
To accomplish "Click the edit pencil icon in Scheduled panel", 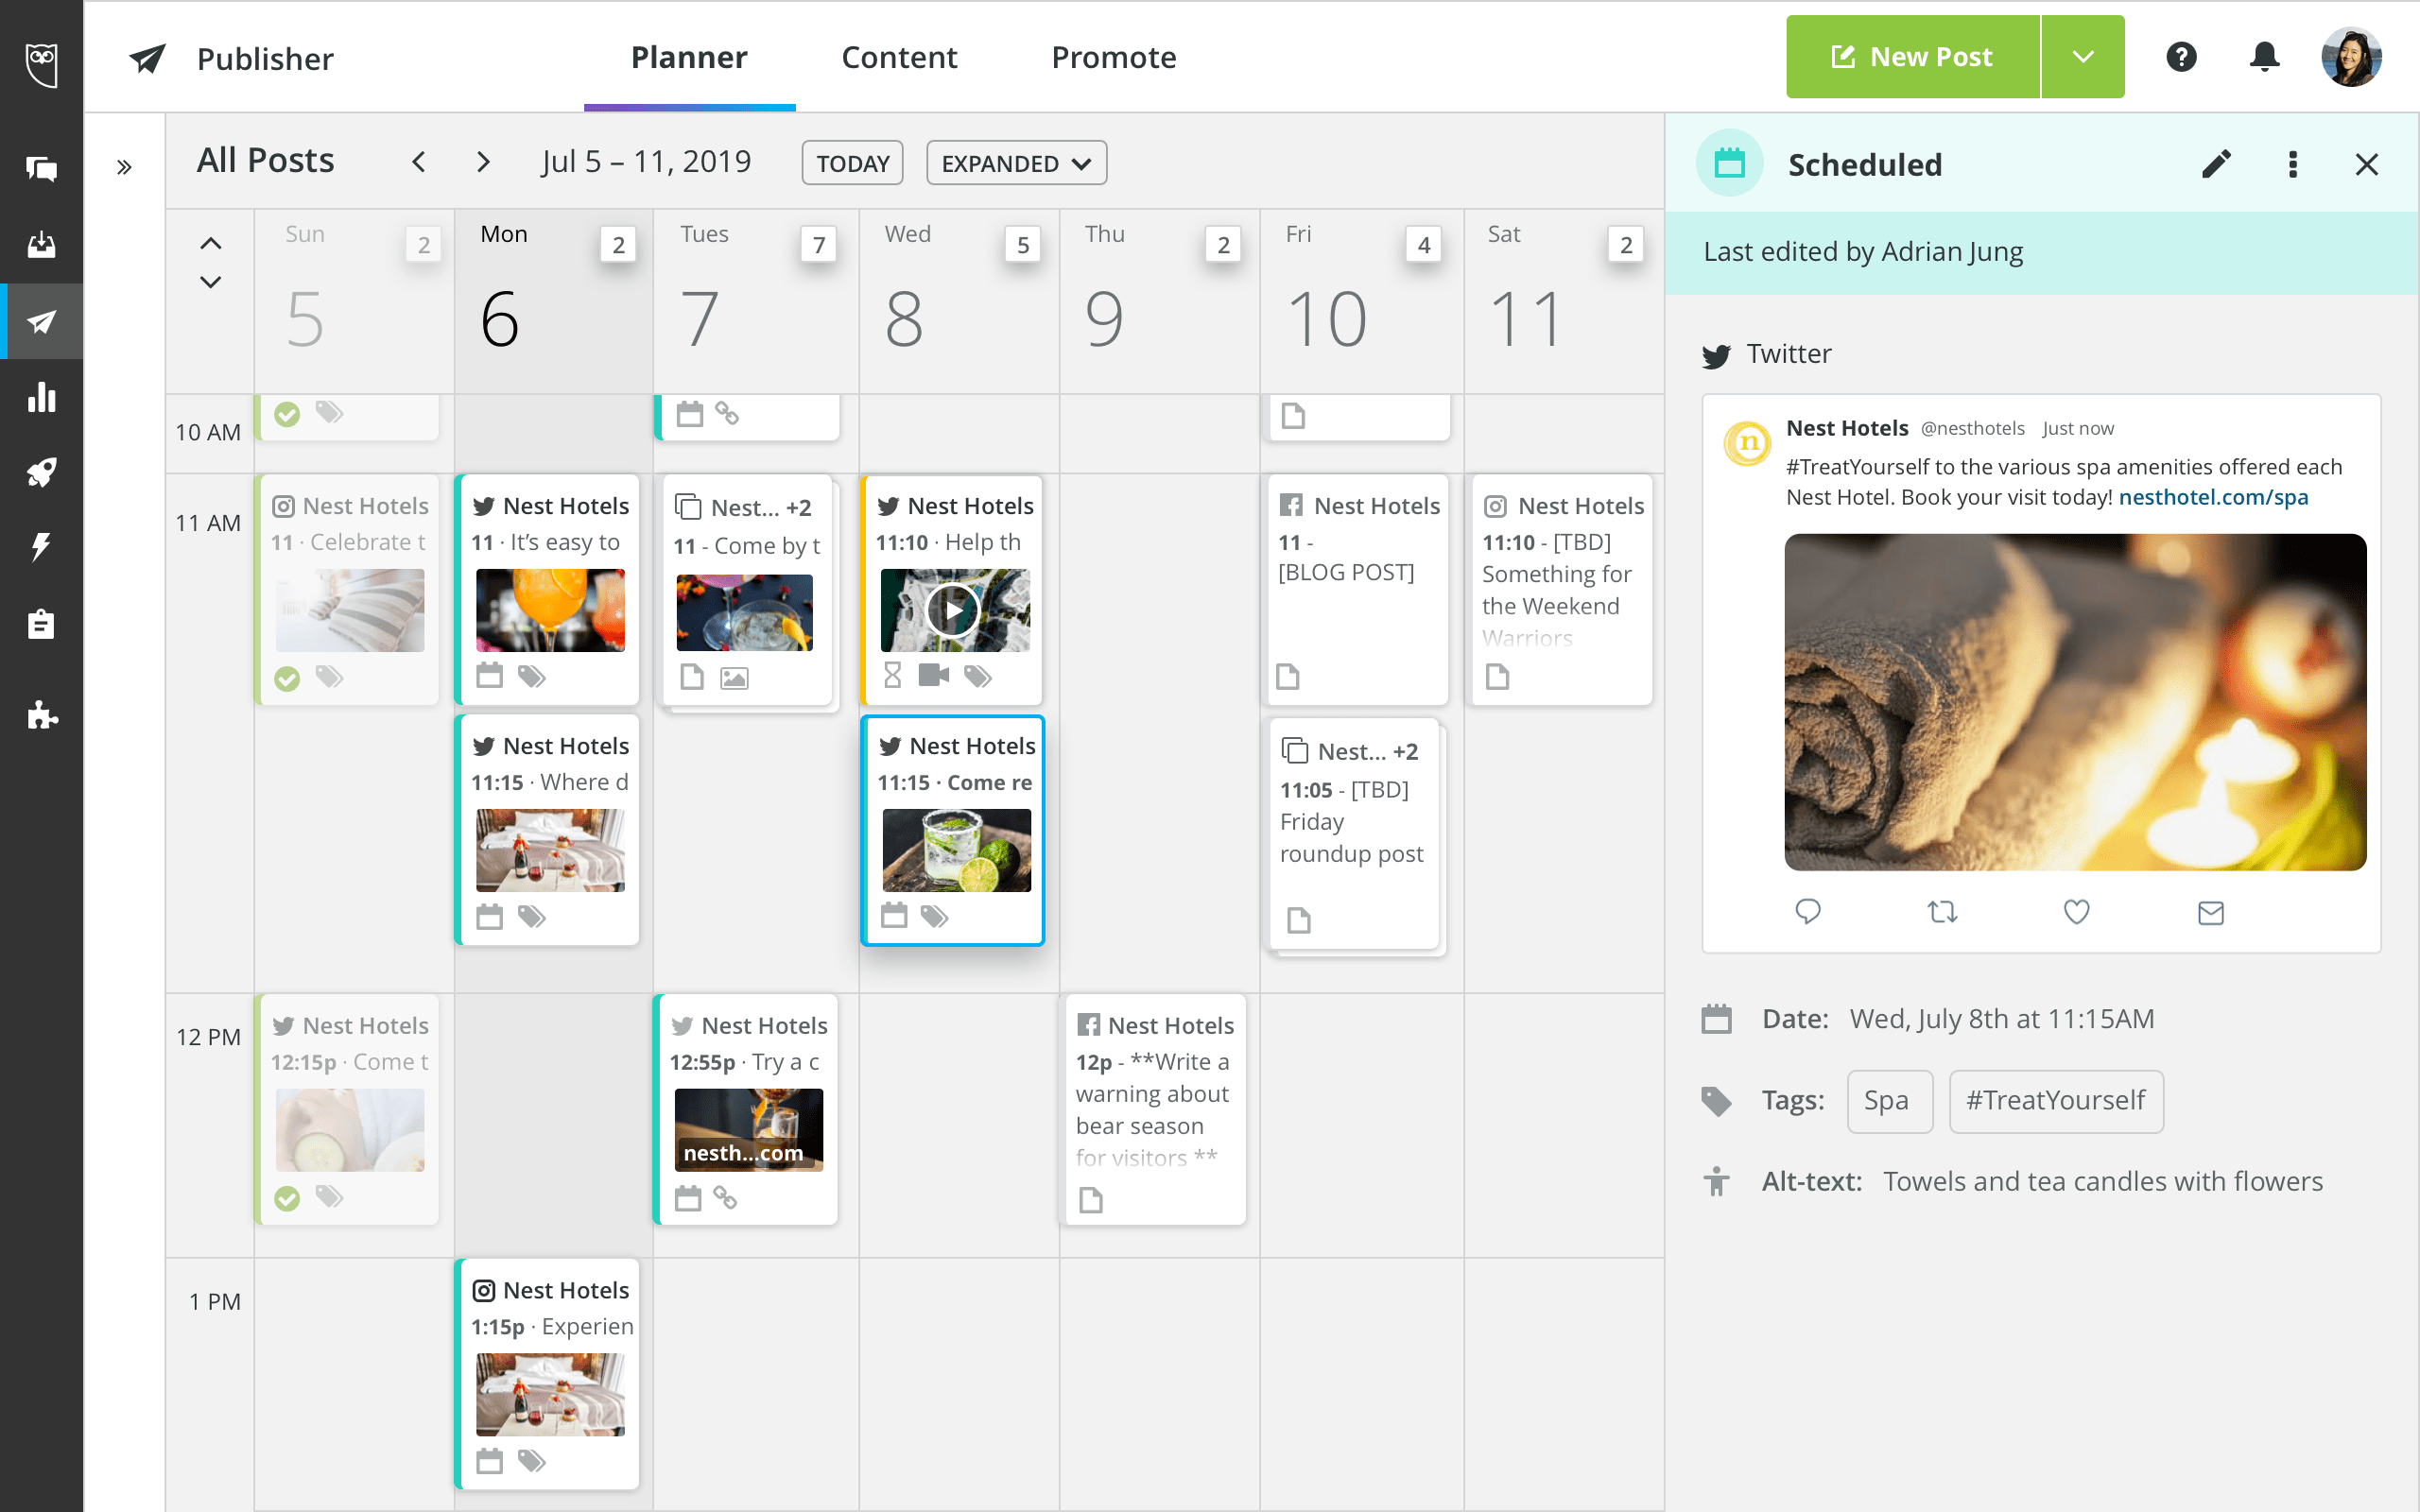I will coord(2215,165).
